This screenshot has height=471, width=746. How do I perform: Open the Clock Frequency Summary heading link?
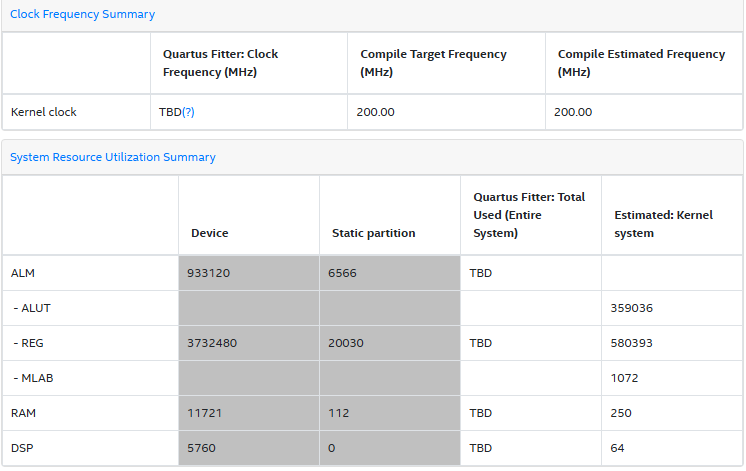[82, 15]
